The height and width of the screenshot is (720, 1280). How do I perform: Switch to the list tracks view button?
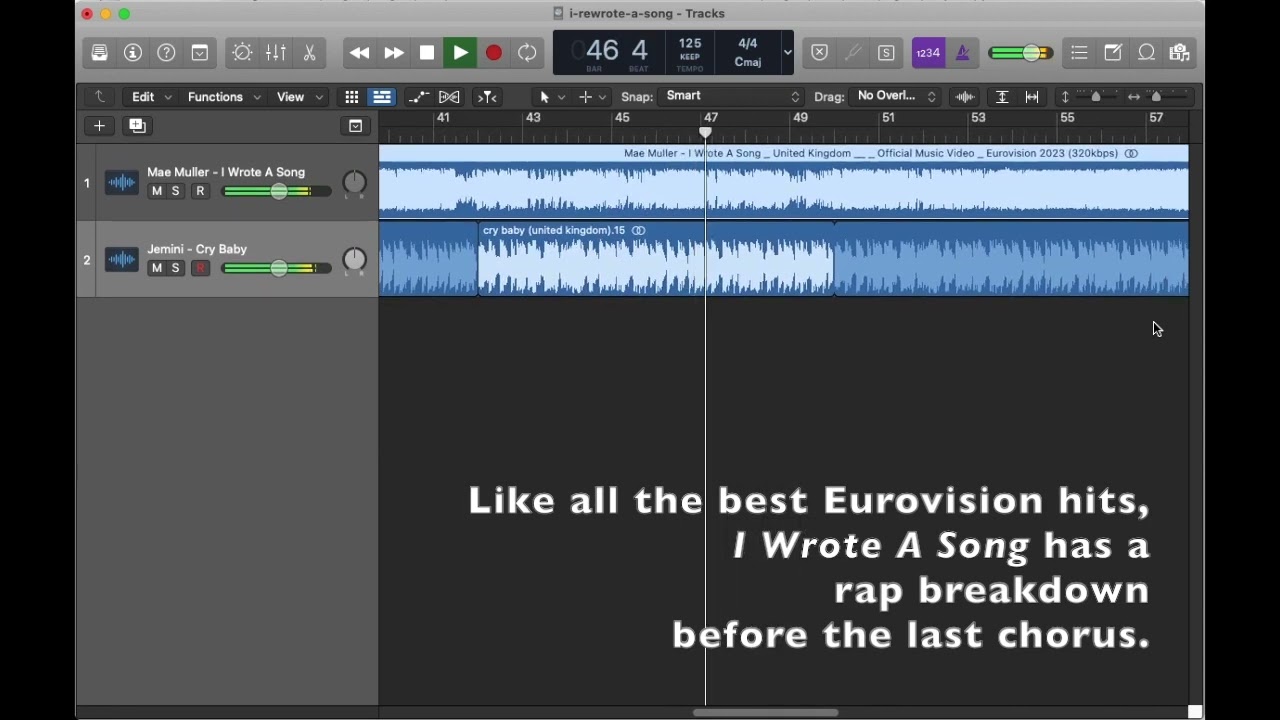382,97
